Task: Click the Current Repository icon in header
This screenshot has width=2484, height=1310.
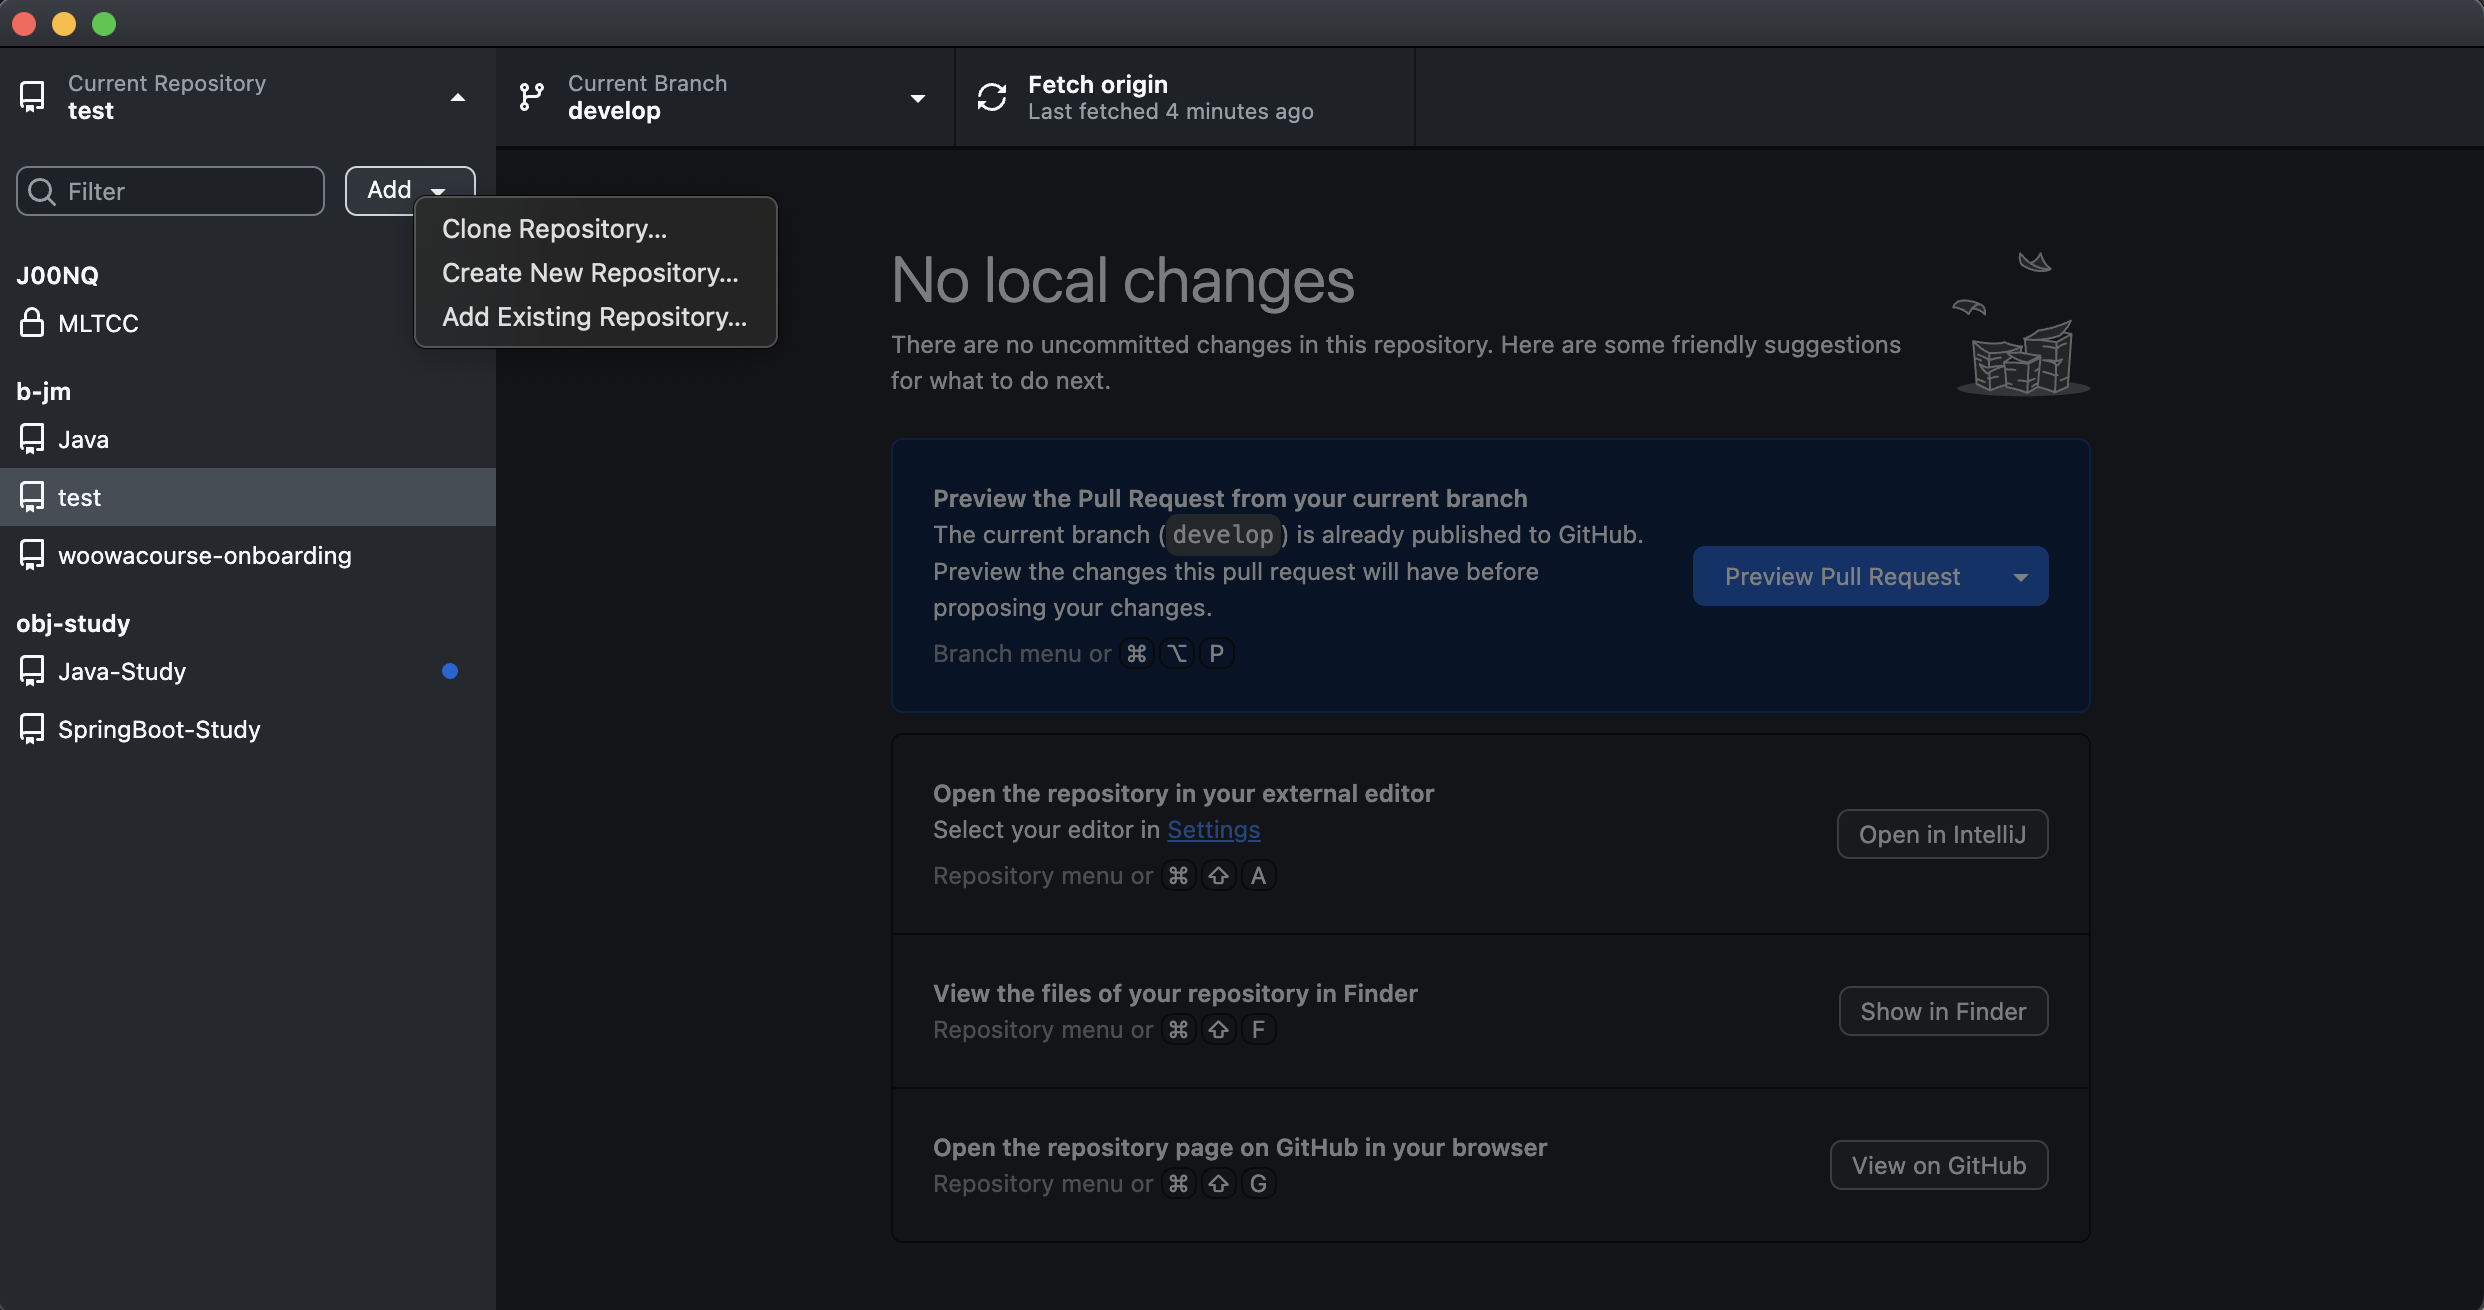Action: coord(32,97)
